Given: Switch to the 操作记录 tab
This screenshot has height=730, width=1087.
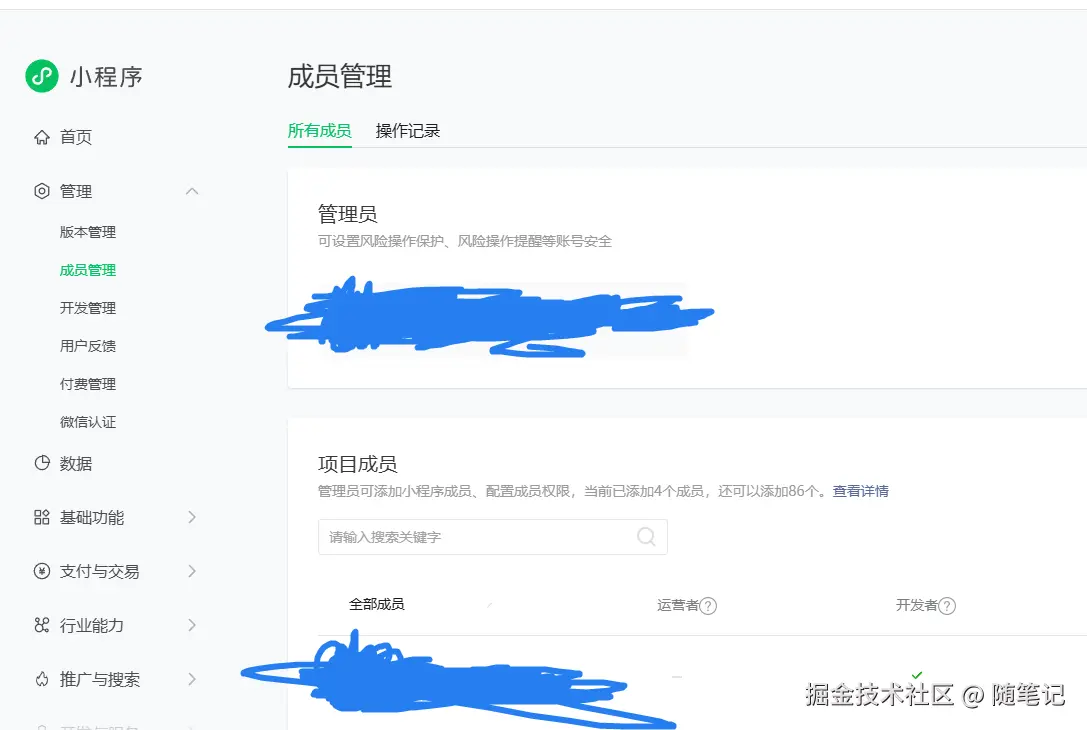Looking at the screenshot, I should coord(407,130).
